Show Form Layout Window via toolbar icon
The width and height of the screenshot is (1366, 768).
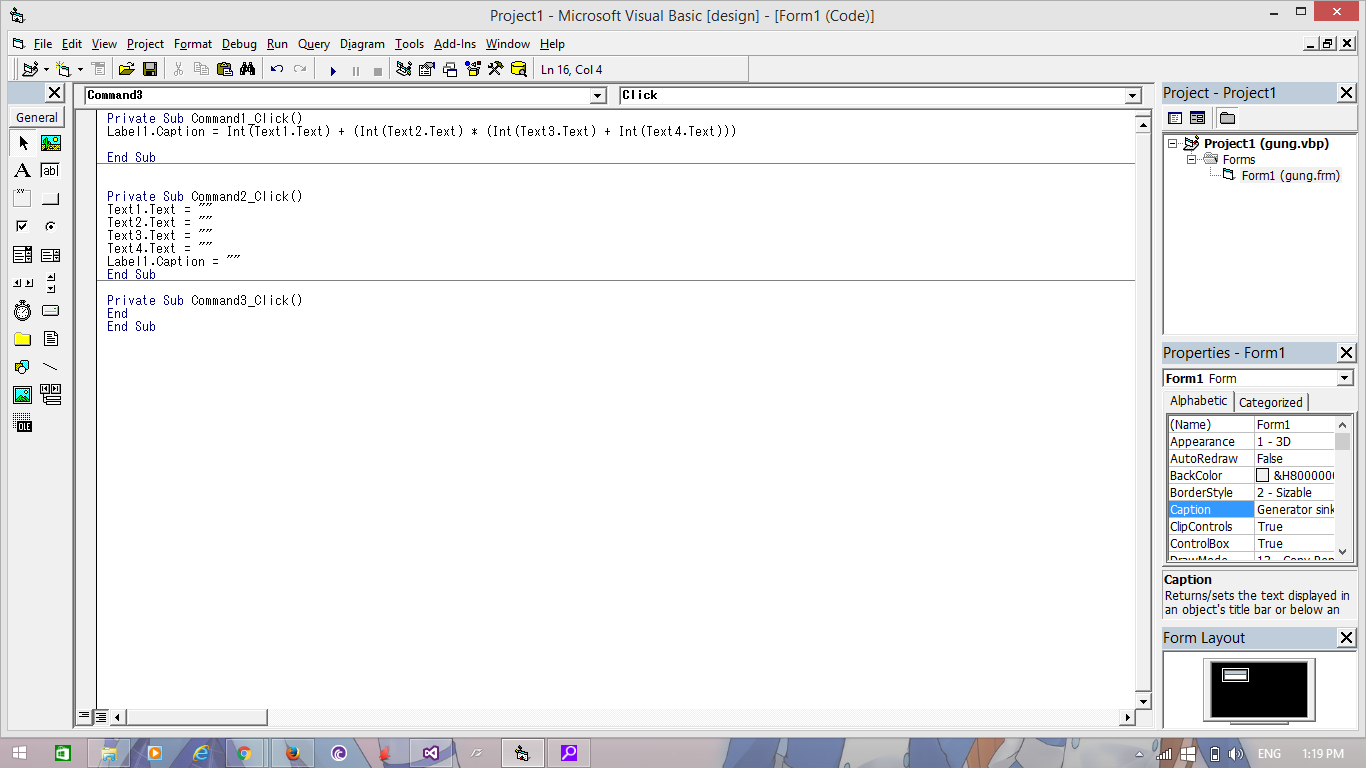(450, 69)
